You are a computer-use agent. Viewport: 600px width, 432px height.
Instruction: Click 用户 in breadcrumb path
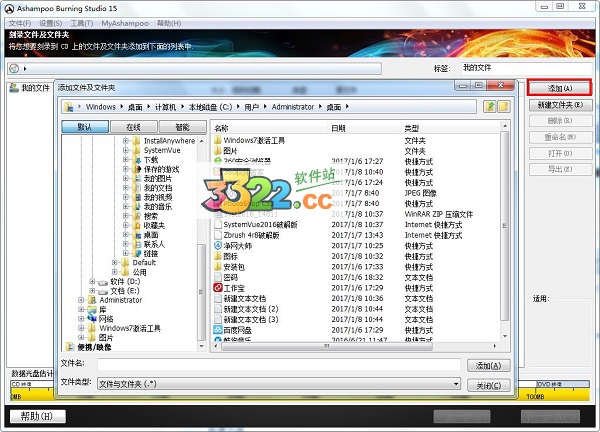251,107
